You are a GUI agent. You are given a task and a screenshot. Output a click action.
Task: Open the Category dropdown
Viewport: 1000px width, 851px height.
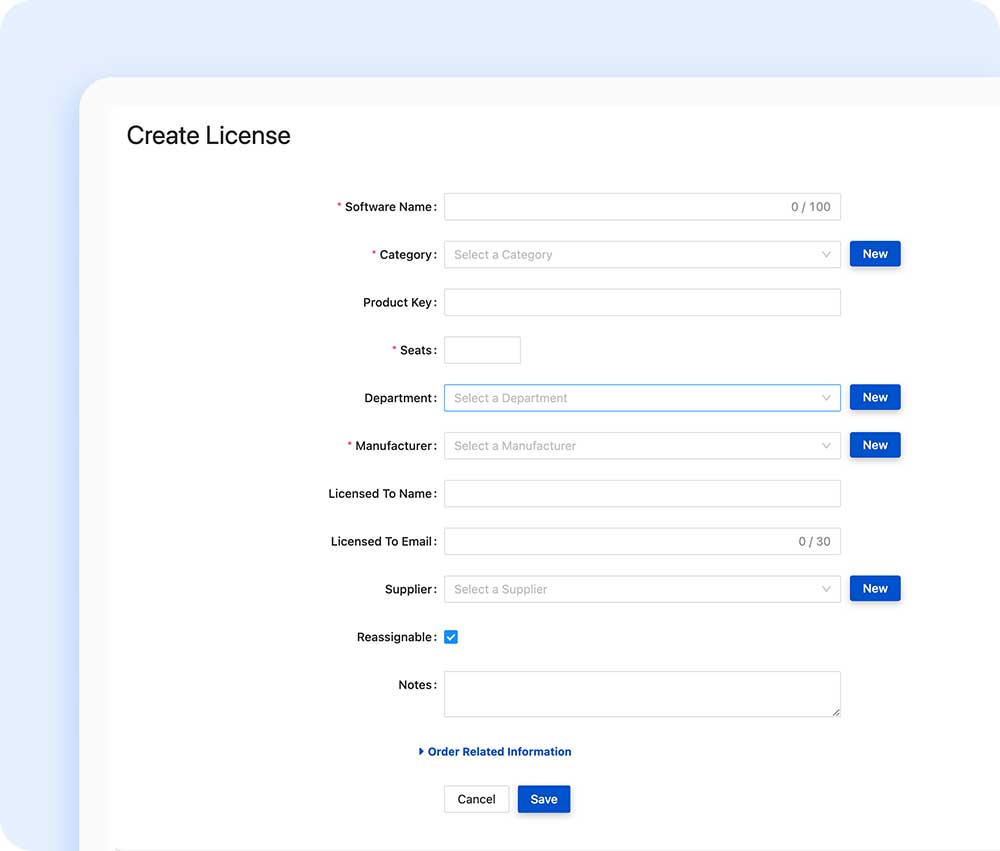642,255
